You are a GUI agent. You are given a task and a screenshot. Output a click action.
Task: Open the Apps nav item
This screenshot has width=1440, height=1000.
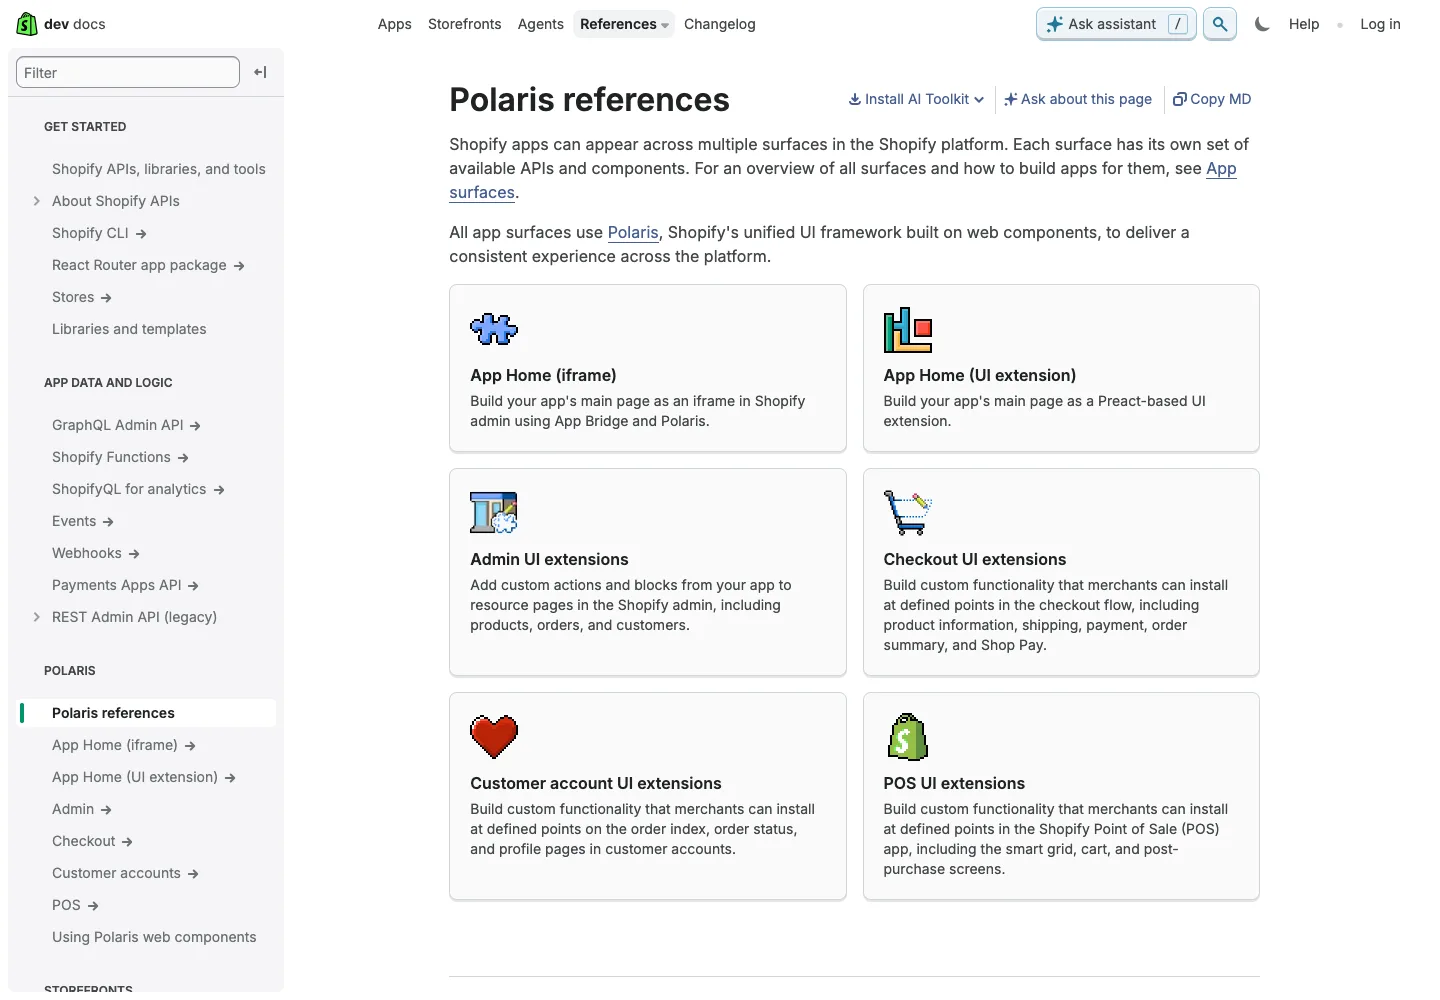[x=395, y=24]
